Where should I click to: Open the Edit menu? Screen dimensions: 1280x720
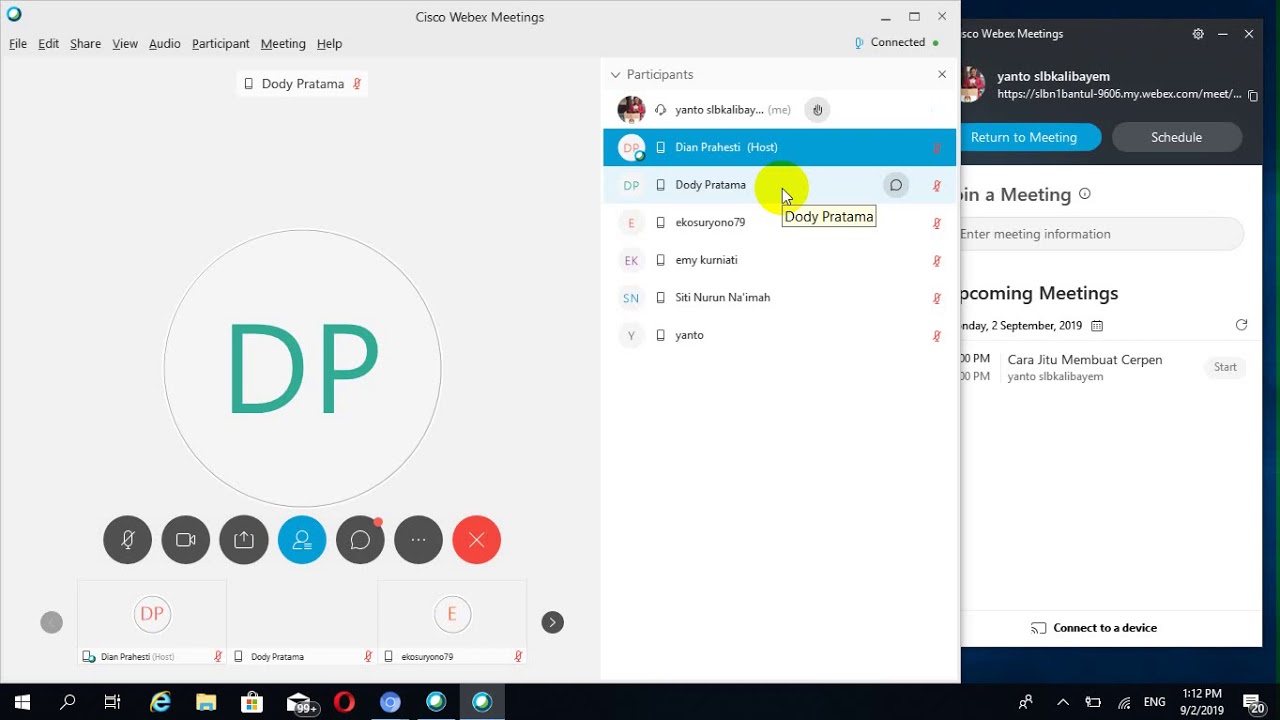pos(49,44)
